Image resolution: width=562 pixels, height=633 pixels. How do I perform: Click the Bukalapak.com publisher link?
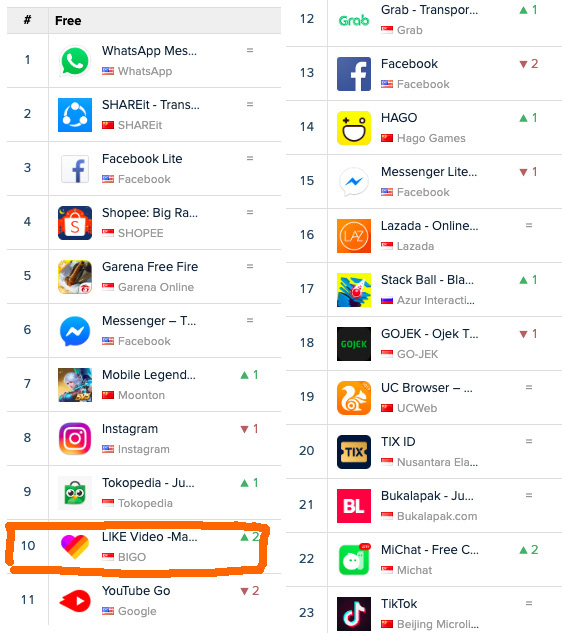point(437,516)
